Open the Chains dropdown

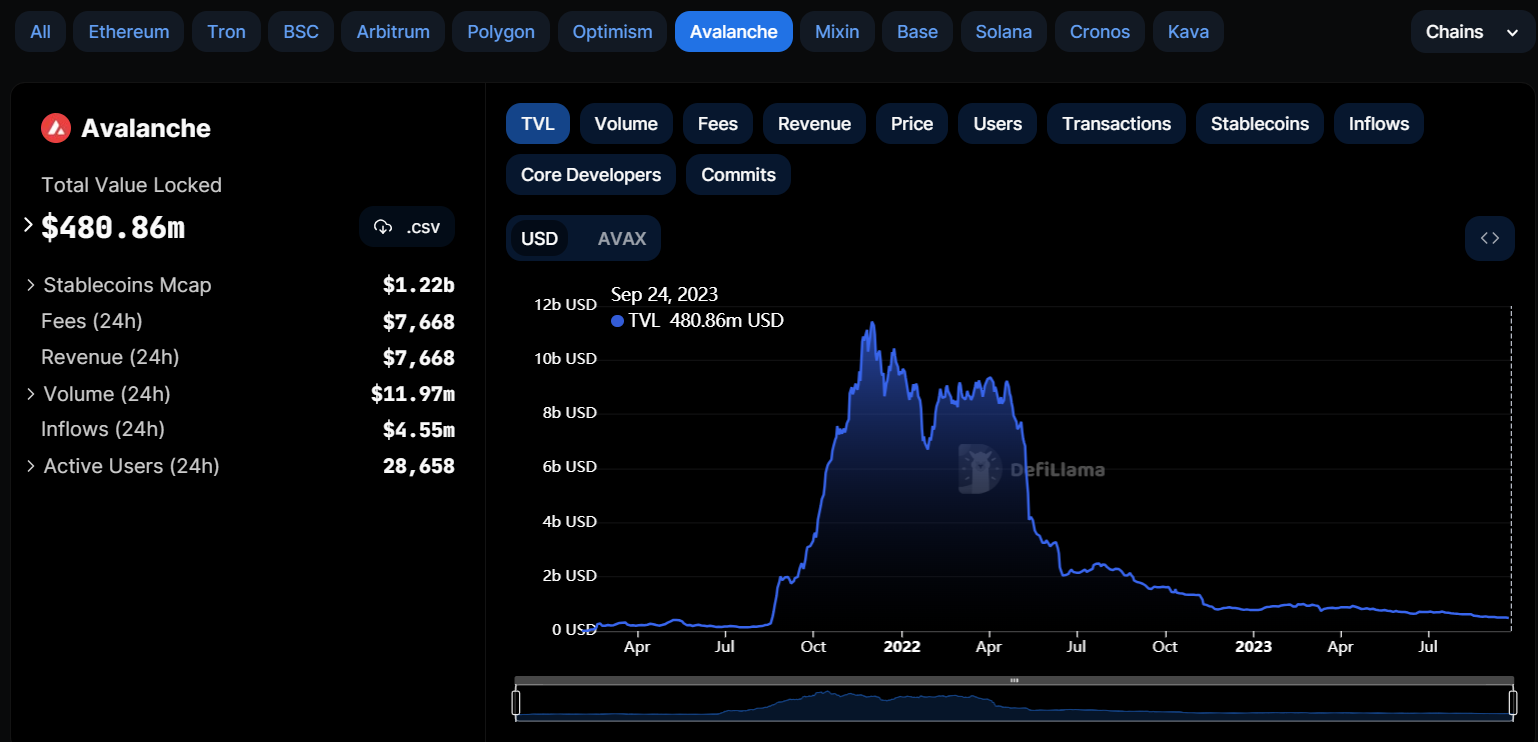pos(1471,32)
